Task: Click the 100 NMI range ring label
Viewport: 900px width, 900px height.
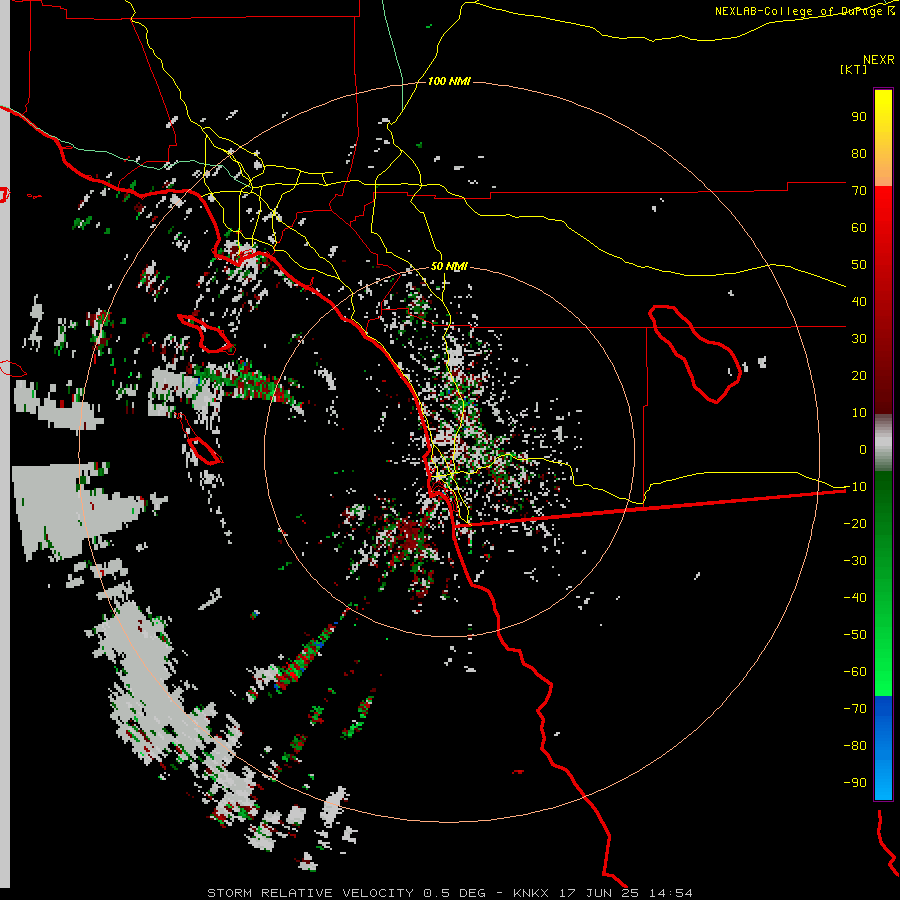Action: pos(449,82)
